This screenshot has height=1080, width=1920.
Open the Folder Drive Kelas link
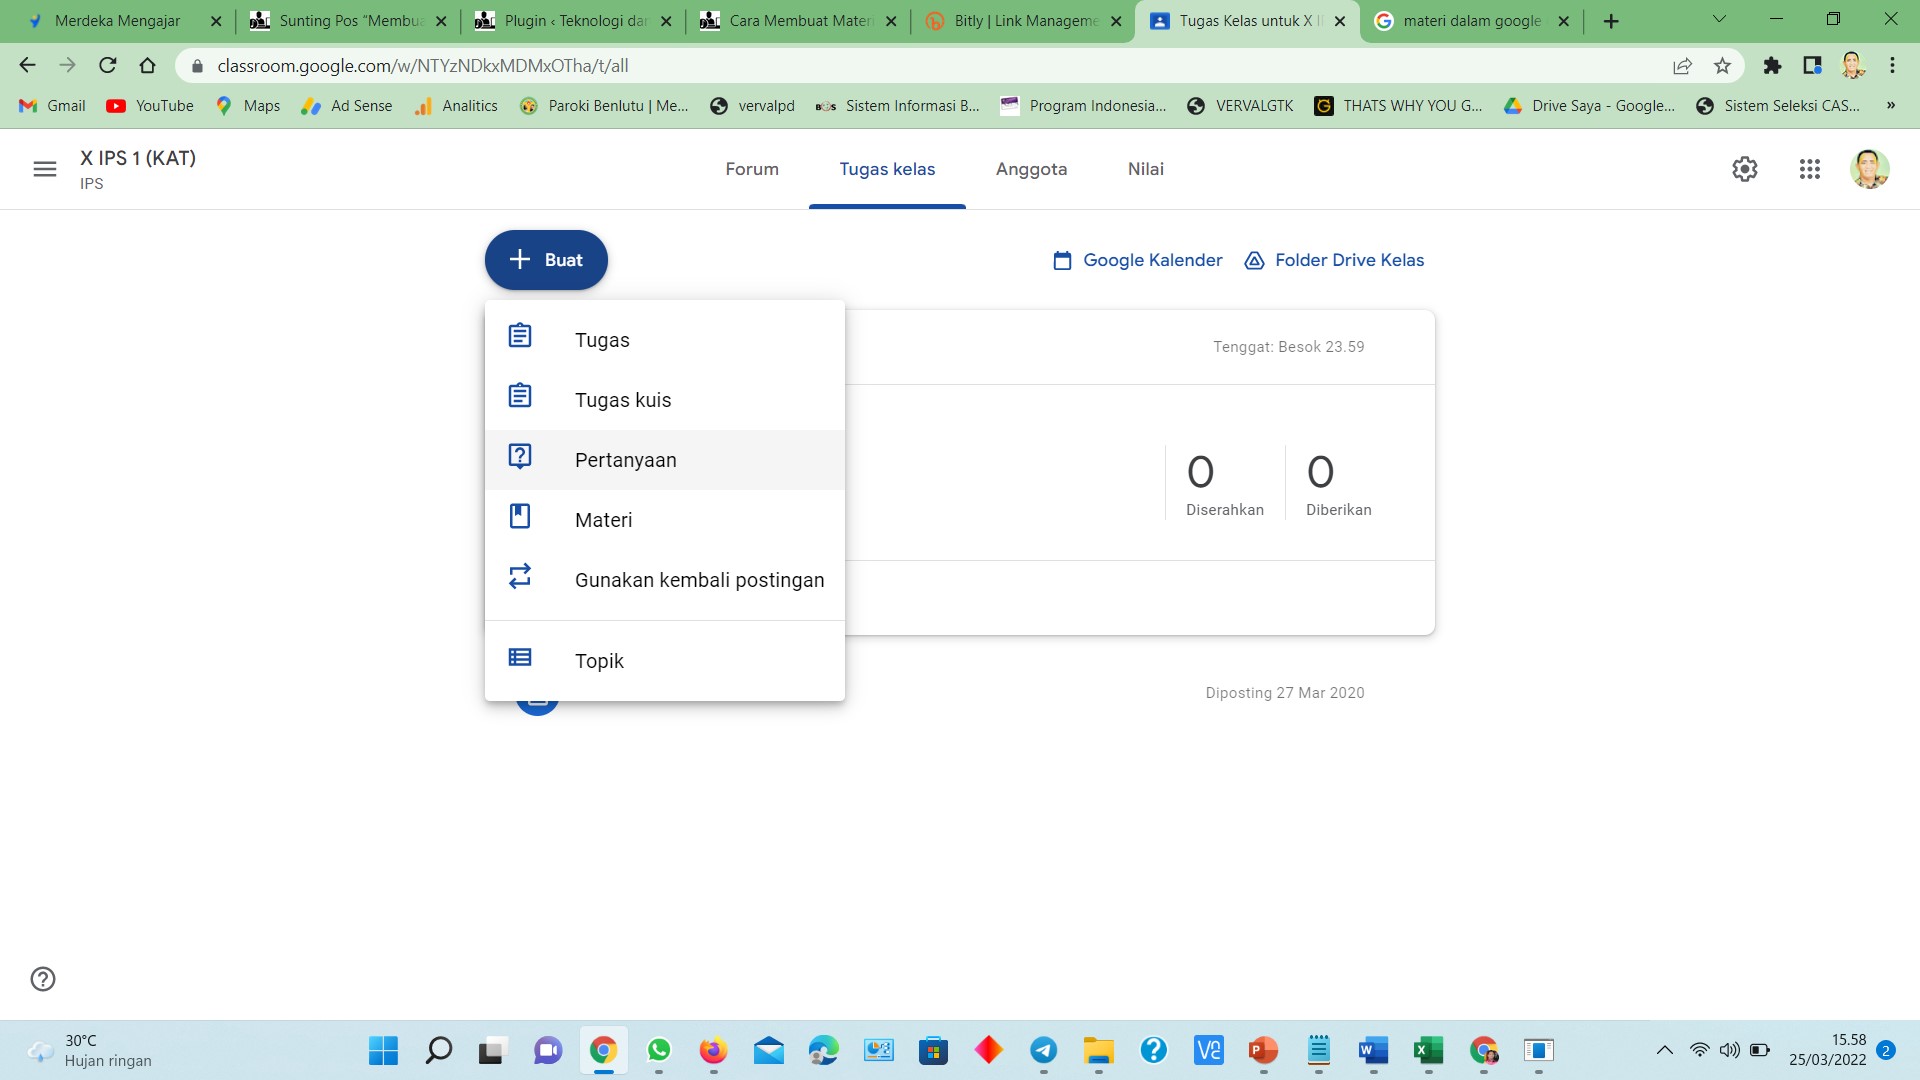point(1349,259)
